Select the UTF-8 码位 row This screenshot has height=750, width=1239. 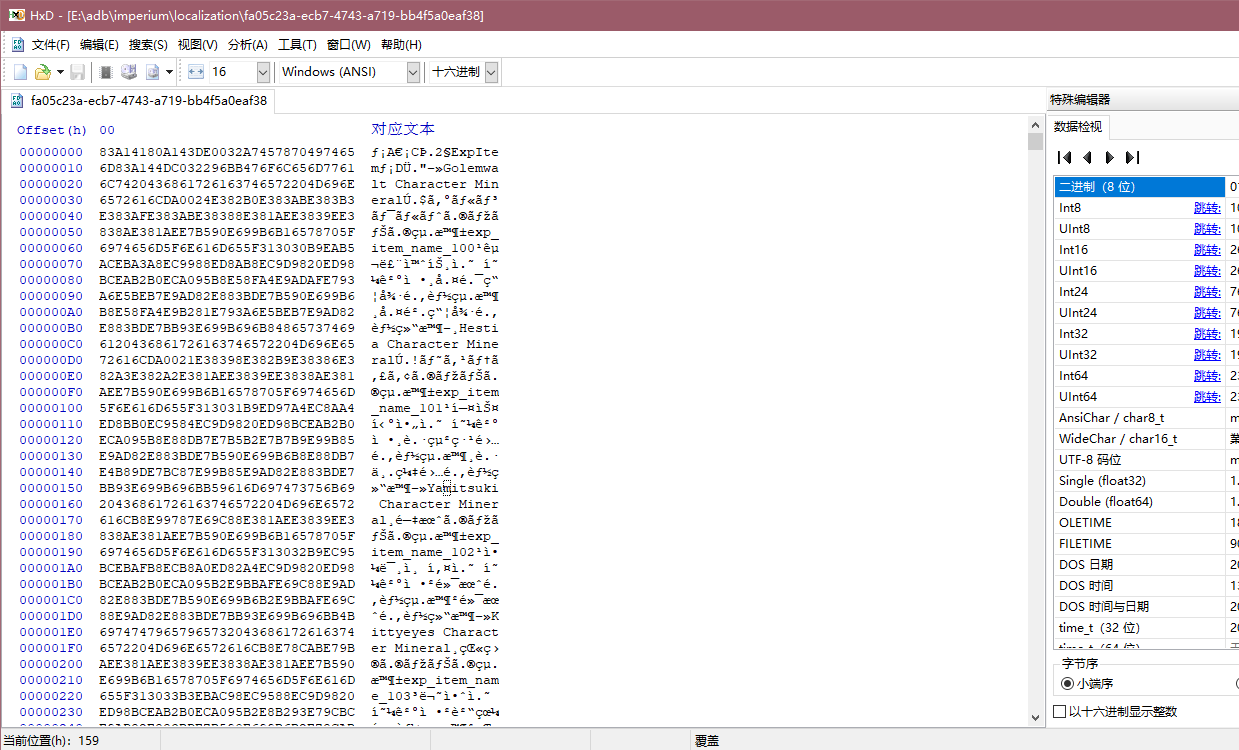[x=1146, y=460]
